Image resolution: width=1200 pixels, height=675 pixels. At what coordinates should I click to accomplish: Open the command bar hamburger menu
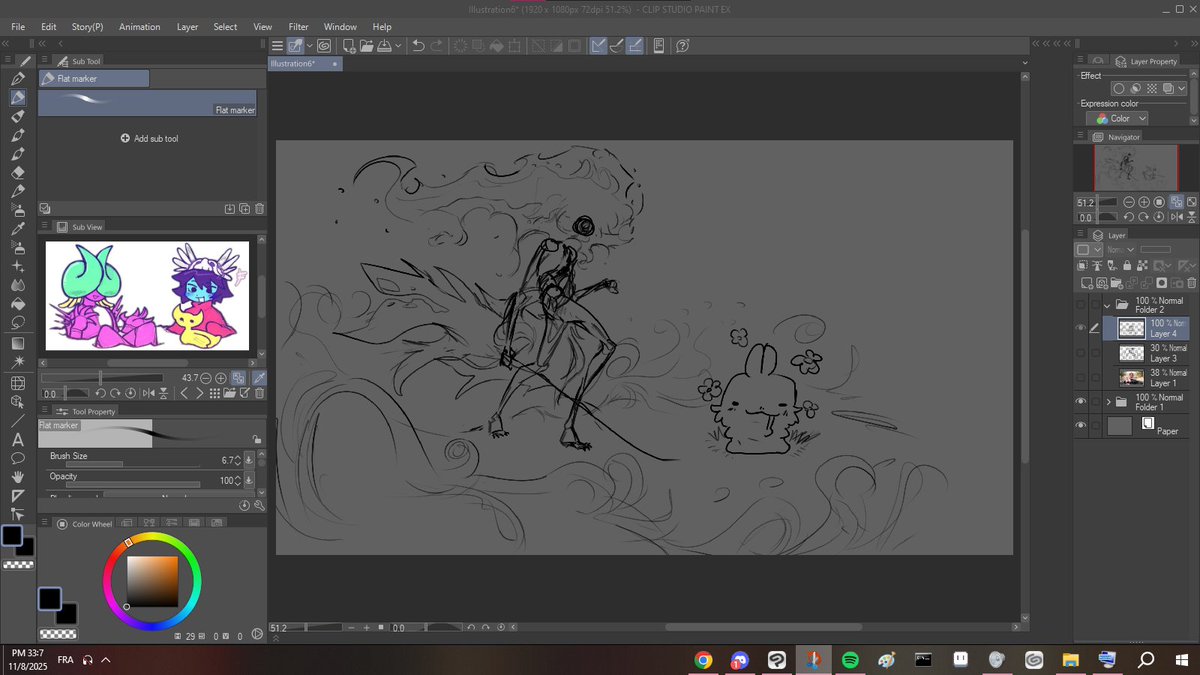click(277, 45)
